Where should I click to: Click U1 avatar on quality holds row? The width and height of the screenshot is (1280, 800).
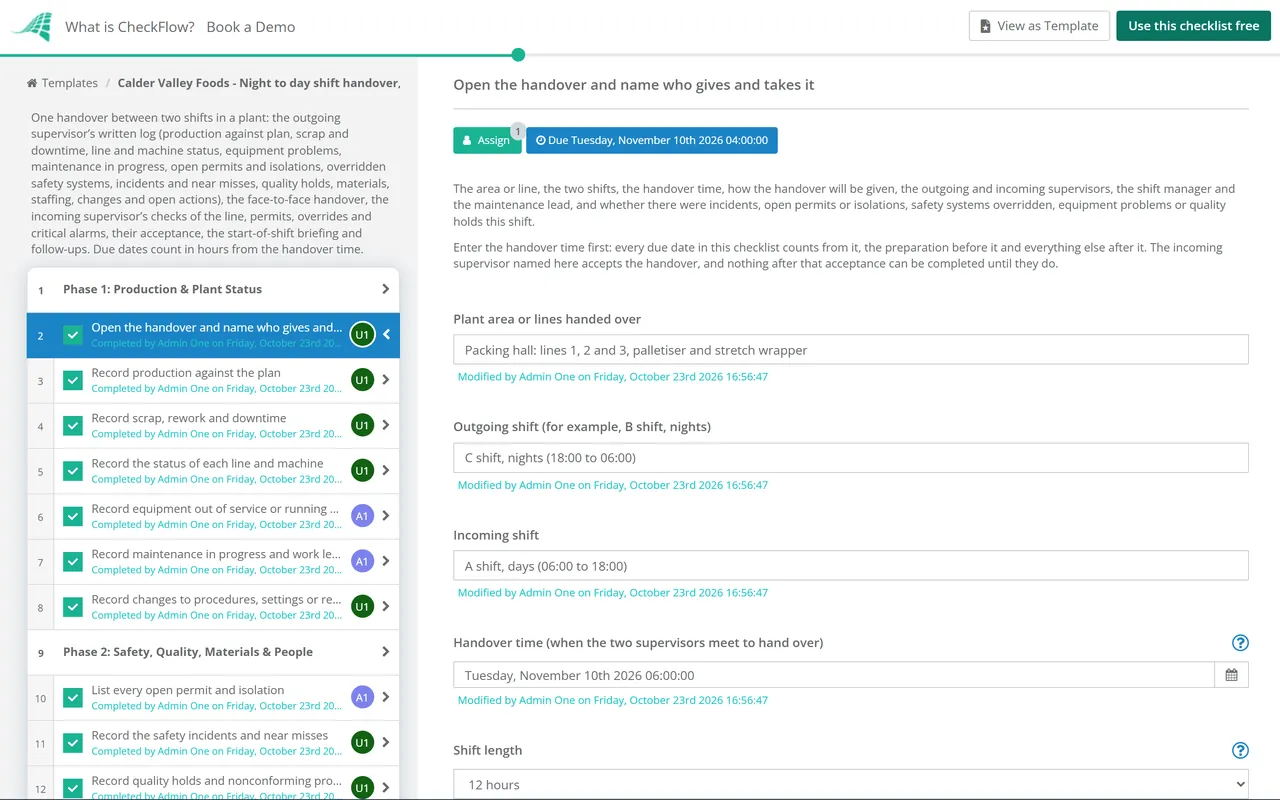(362, 787)
